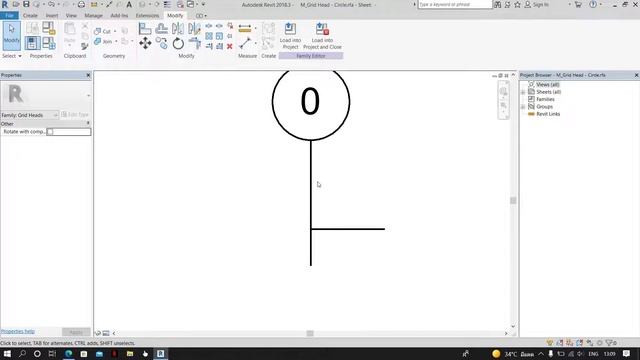Click the vertical scrollbar thumb of the view
Viewport: 640px width, 360px height.
513,200
